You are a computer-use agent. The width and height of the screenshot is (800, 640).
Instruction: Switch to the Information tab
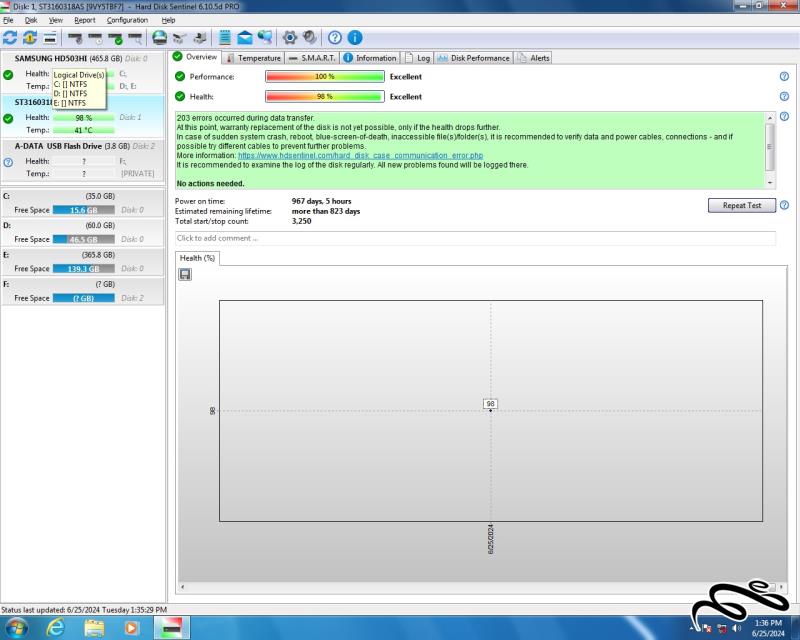click(370, 58)
